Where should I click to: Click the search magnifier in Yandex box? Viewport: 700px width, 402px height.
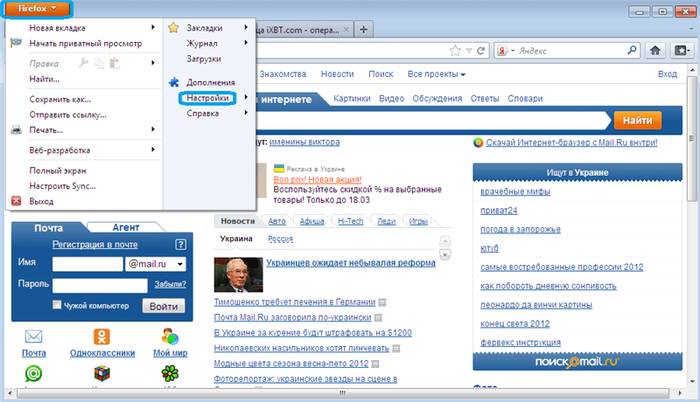[x=632, y=50]
